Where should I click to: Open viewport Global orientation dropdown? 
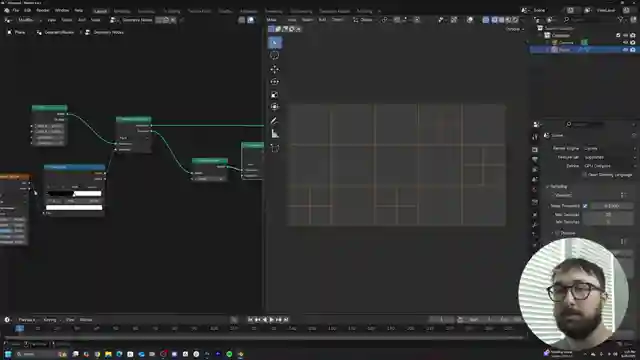pos(363,20)
